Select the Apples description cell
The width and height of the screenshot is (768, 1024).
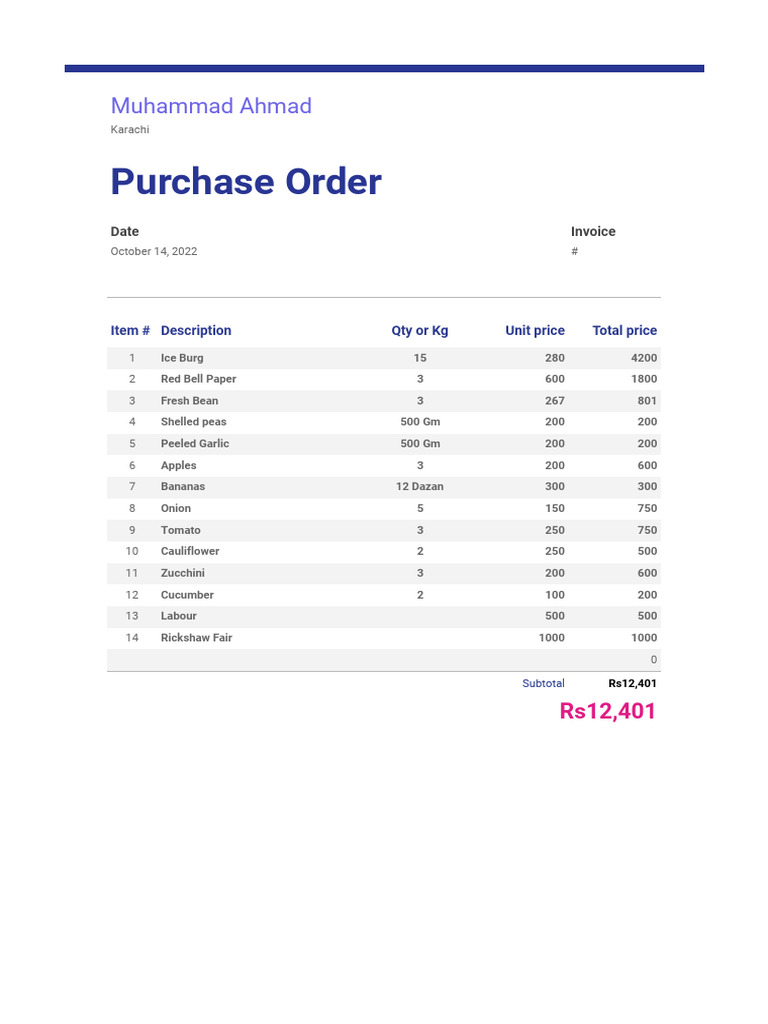click(178, 466)
